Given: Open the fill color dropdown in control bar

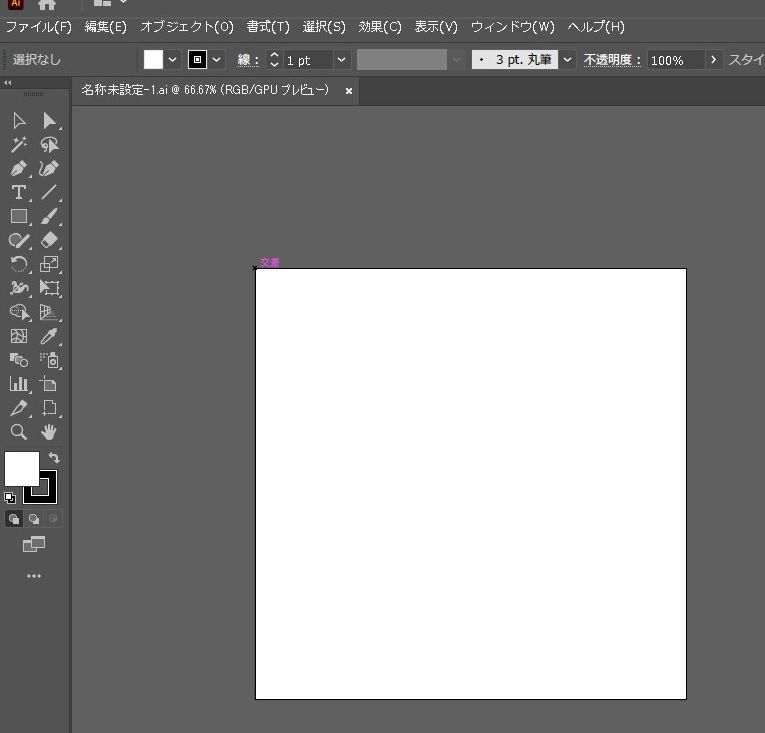Looking at the screenshot, I should click(173, 60).
